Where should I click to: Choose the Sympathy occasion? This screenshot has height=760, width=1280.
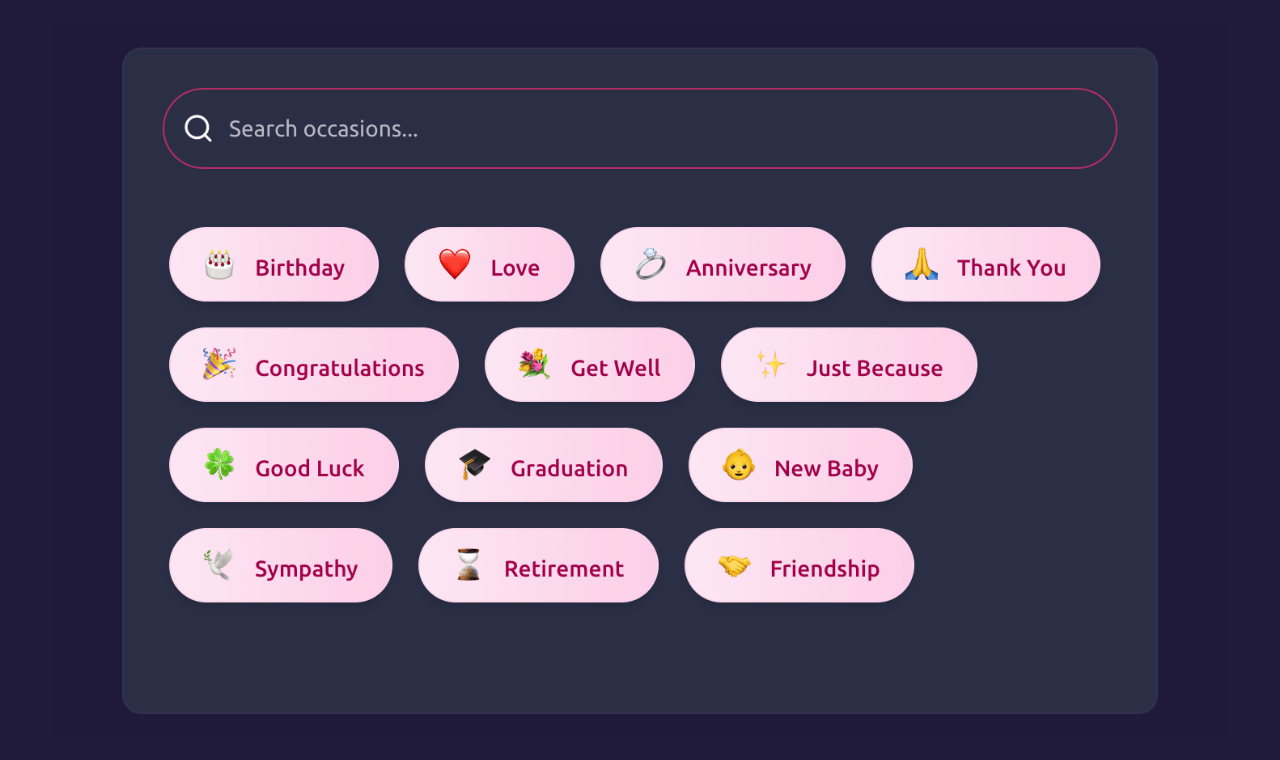point(281,566)
